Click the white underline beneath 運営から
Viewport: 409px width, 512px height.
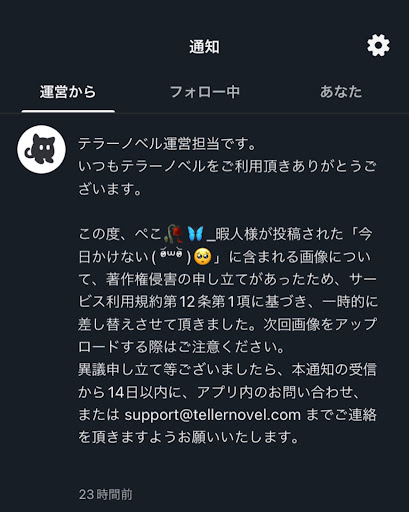(68, 111)
